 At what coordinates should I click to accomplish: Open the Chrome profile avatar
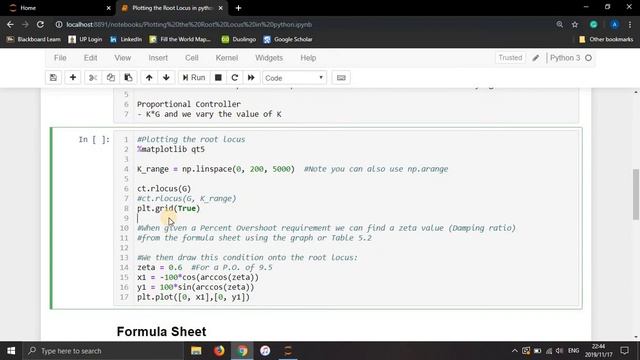click(614, 24)
